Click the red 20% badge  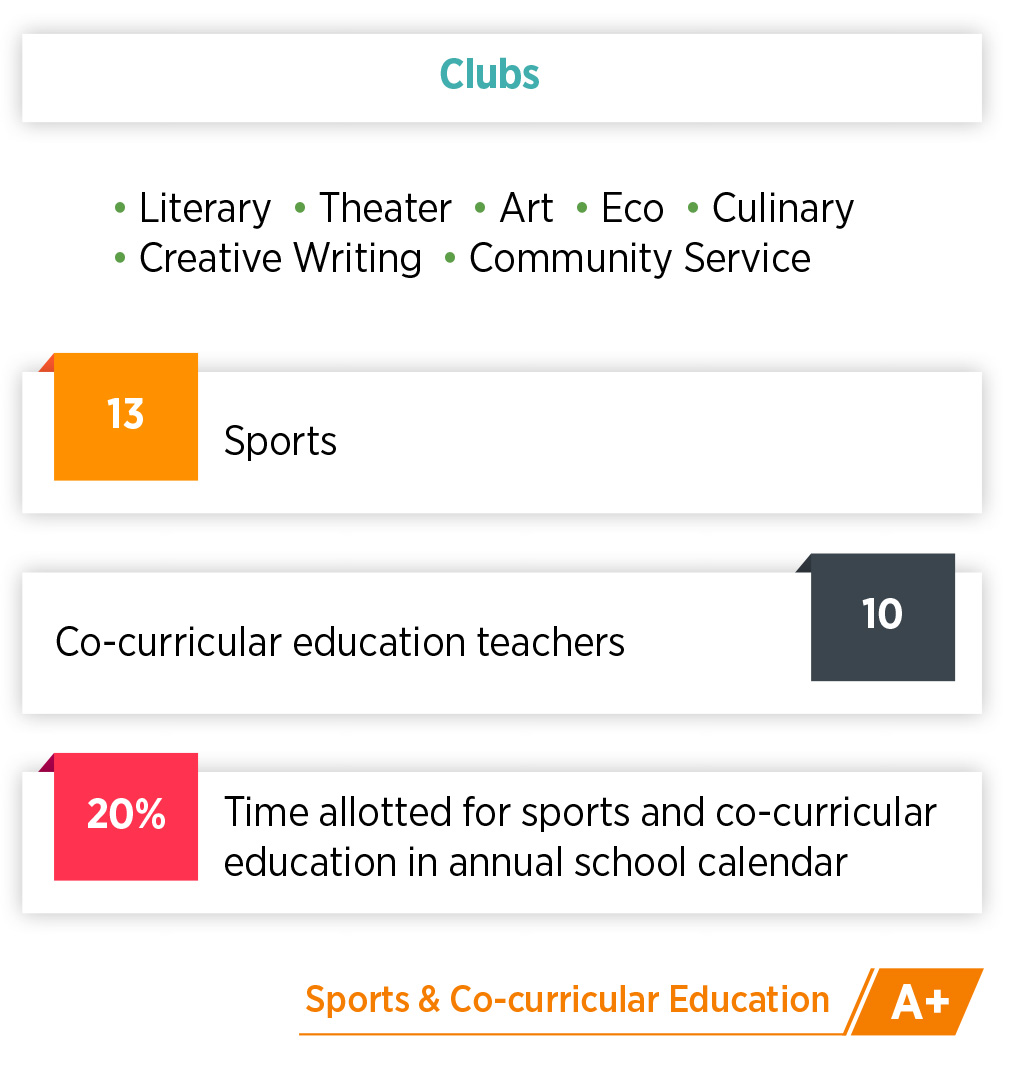126,817
